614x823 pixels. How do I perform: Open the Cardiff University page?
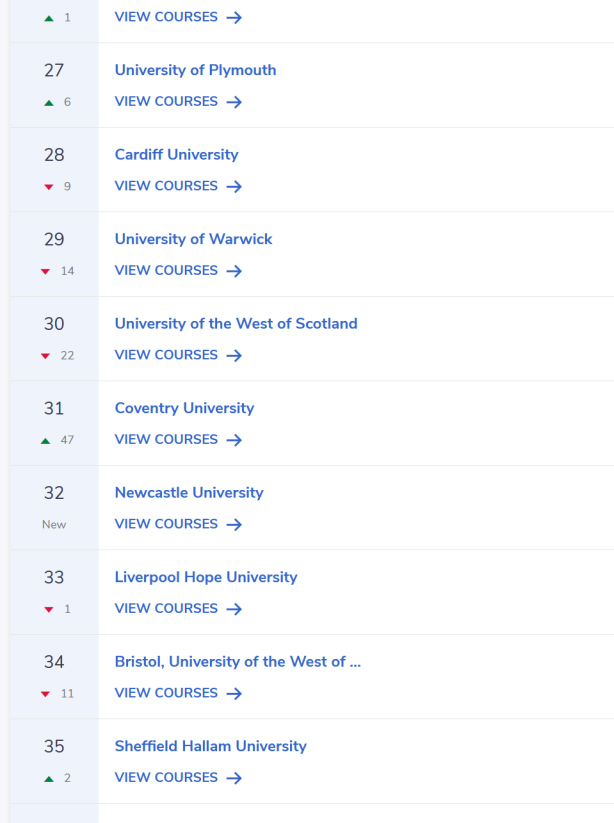point(176,155)
